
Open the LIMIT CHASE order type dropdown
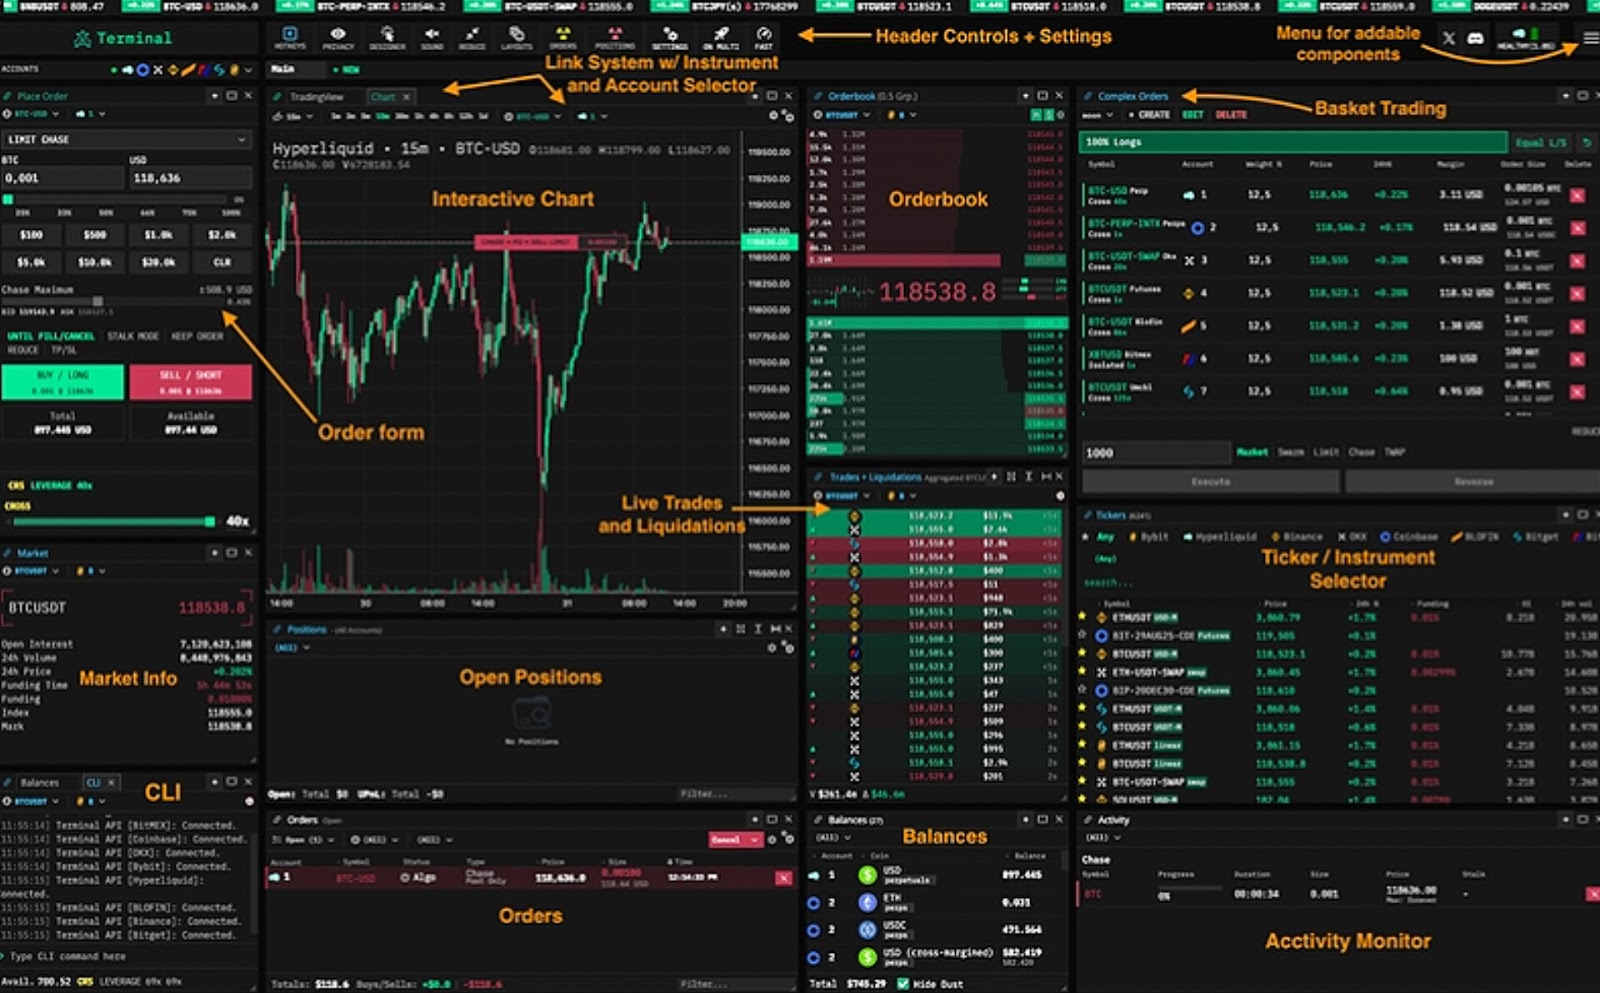tap(126, 140)
